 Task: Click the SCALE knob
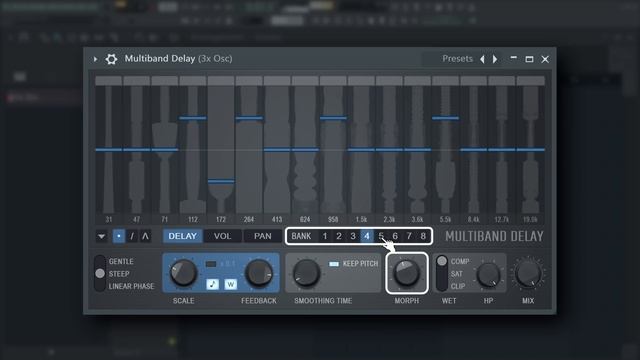click(x=183, y=273)
